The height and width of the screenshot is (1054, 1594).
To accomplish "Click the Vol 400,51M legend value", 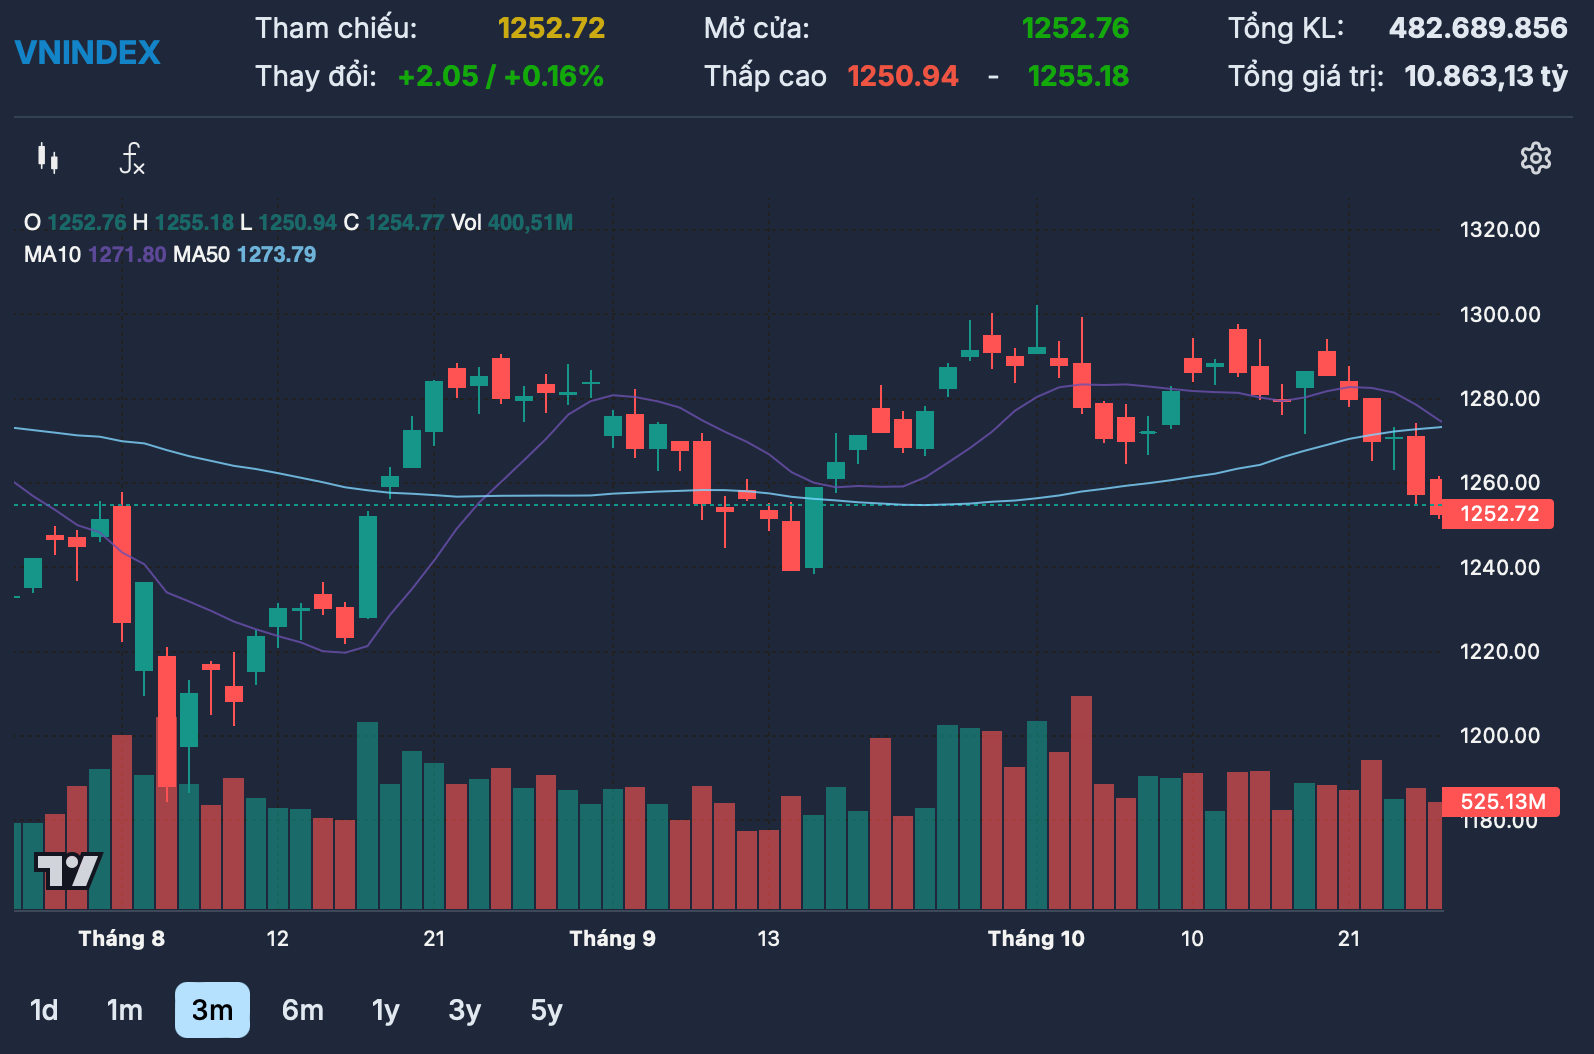I will [x=512, y=223].
